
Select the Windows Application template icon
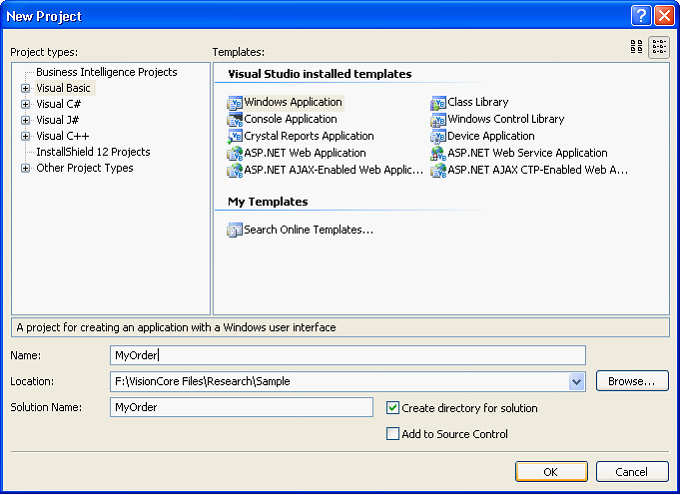point(235,103)
